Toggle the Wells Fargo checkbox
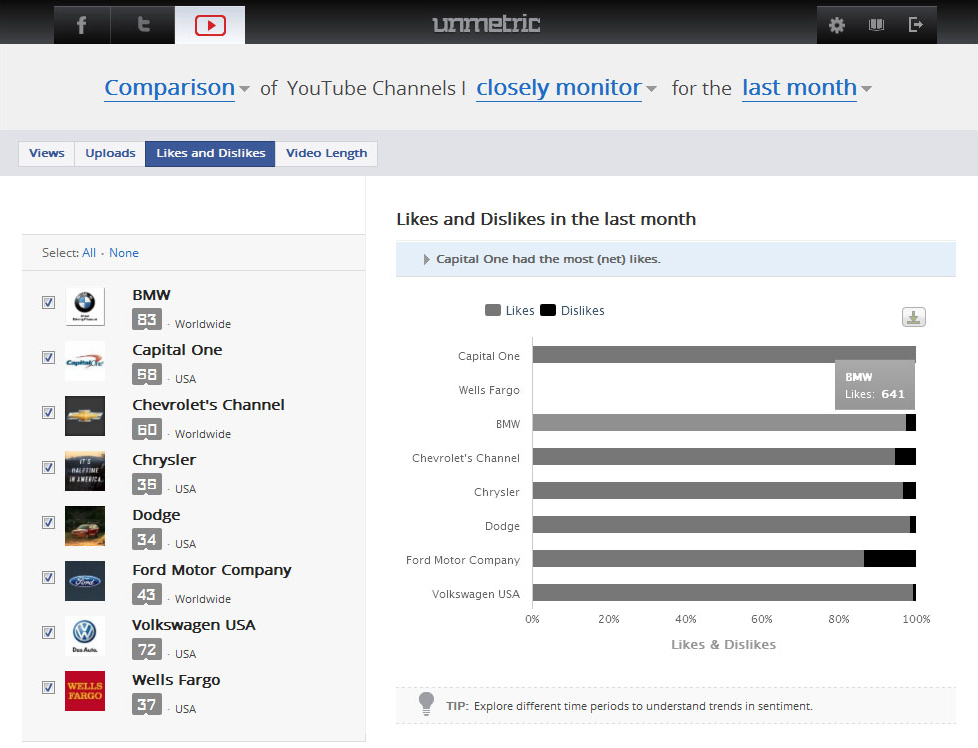978x748 pixels. click(x=48, y=687)
